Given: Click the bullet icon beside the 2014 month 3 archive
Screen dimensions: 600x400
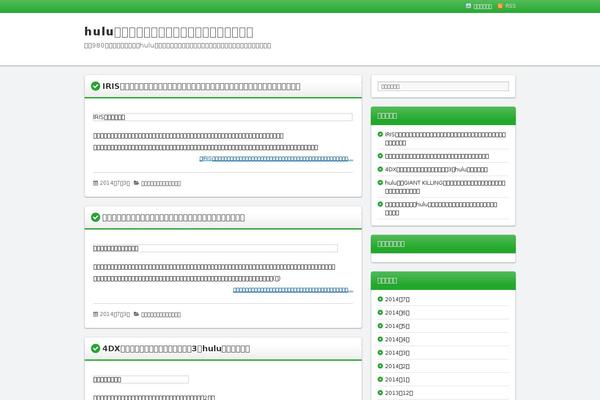Looking at the screenshot, I should coord(380,353).
